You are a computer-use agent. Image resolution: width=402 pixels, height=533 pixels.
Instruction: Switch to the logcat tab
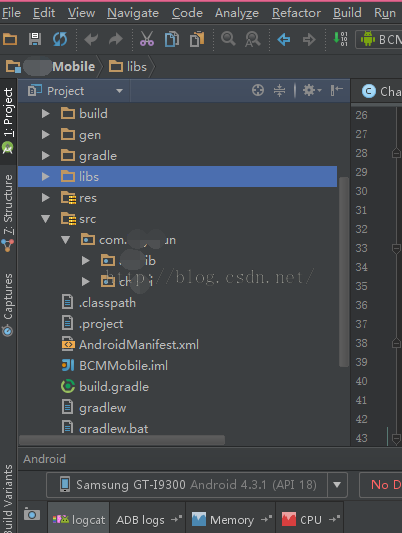pyautogui.click(x=79, y=519)
